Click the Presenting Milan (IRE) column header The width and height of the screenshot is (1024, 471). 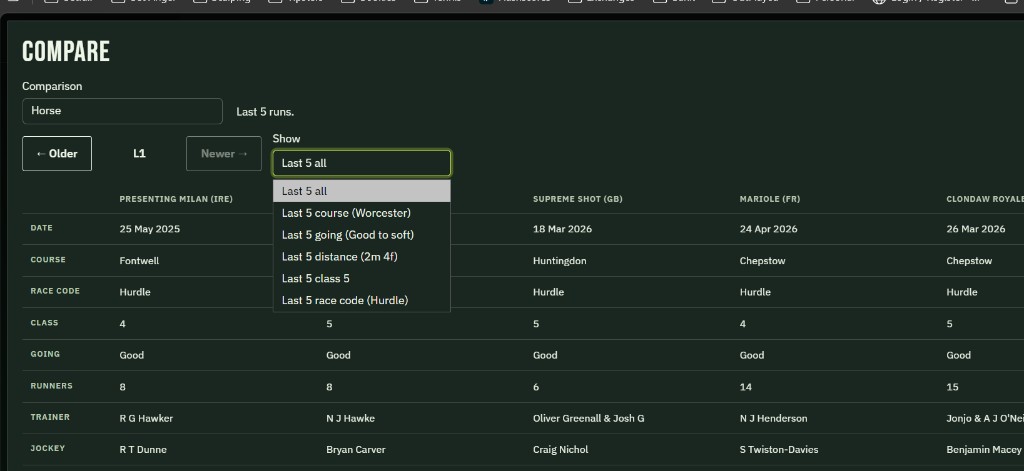[x=176, y=199]
